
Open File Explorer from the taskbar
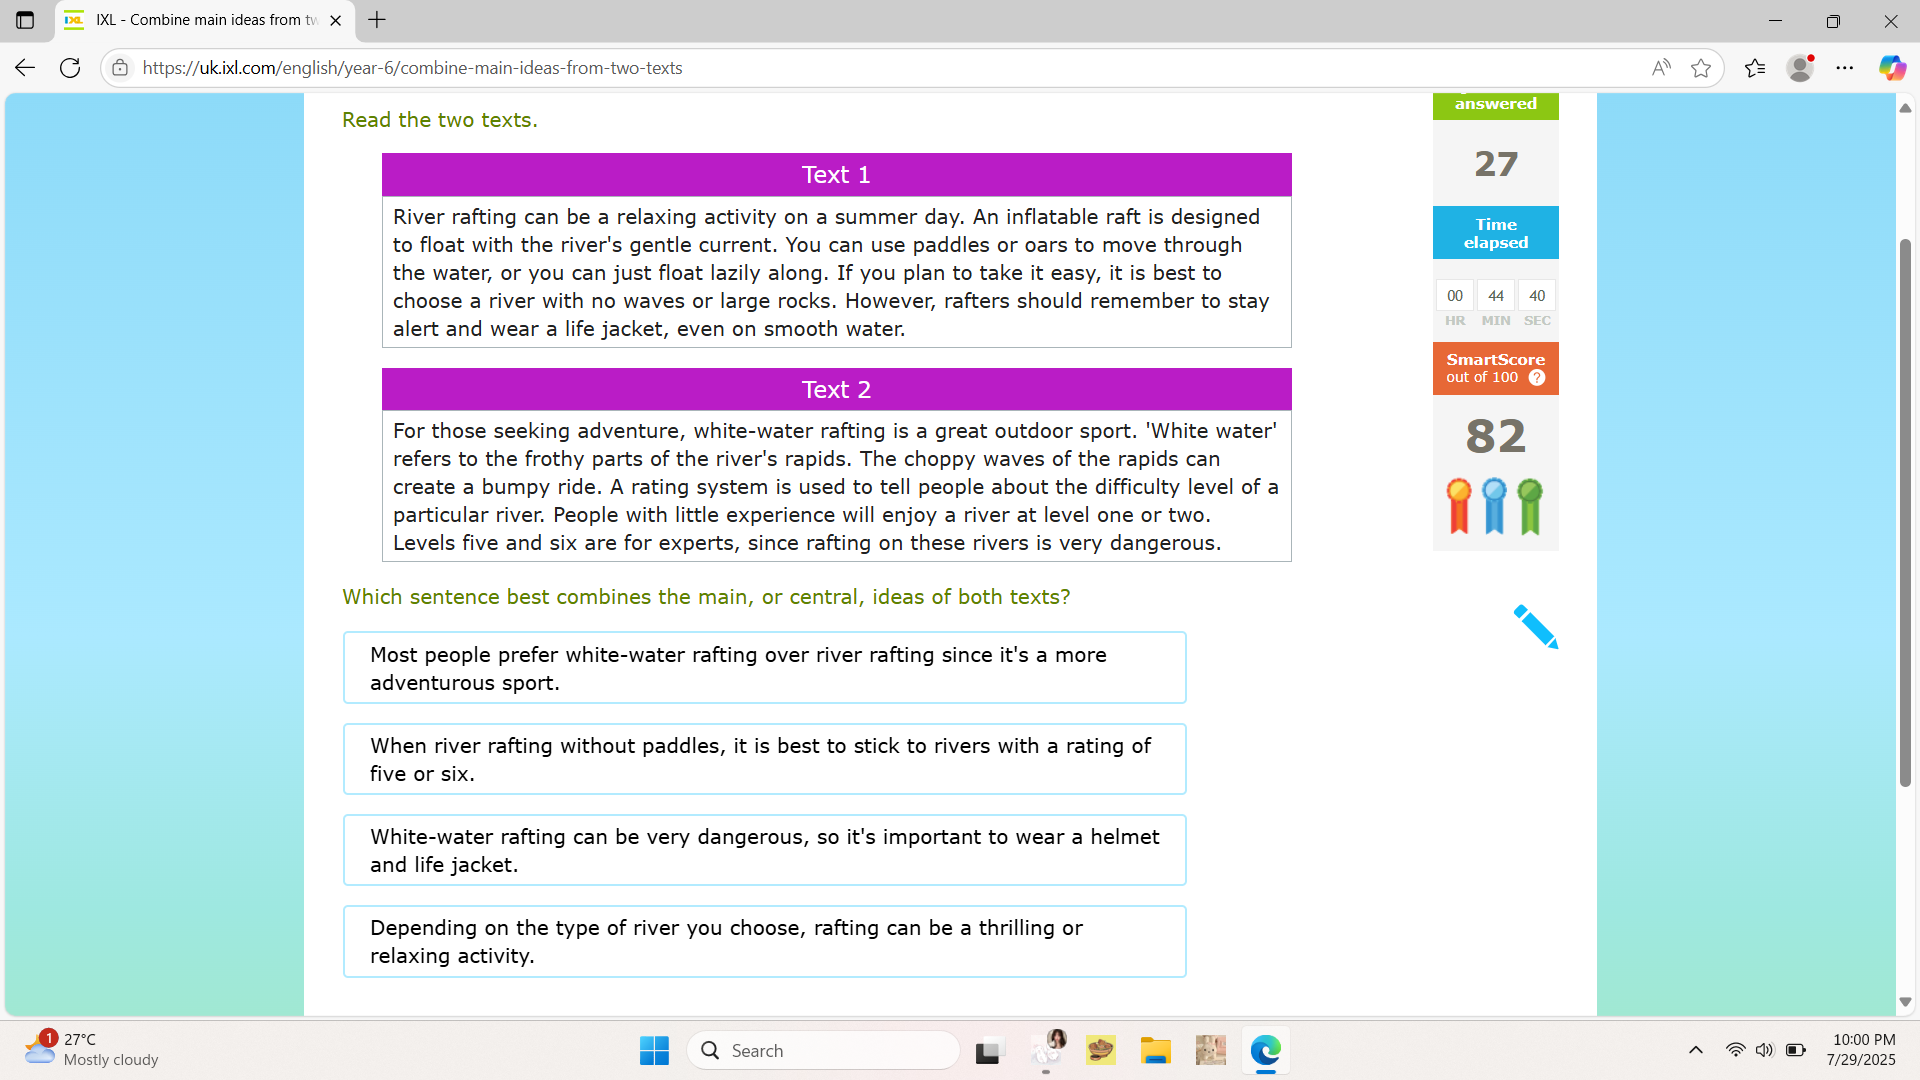(1156, 1050)
